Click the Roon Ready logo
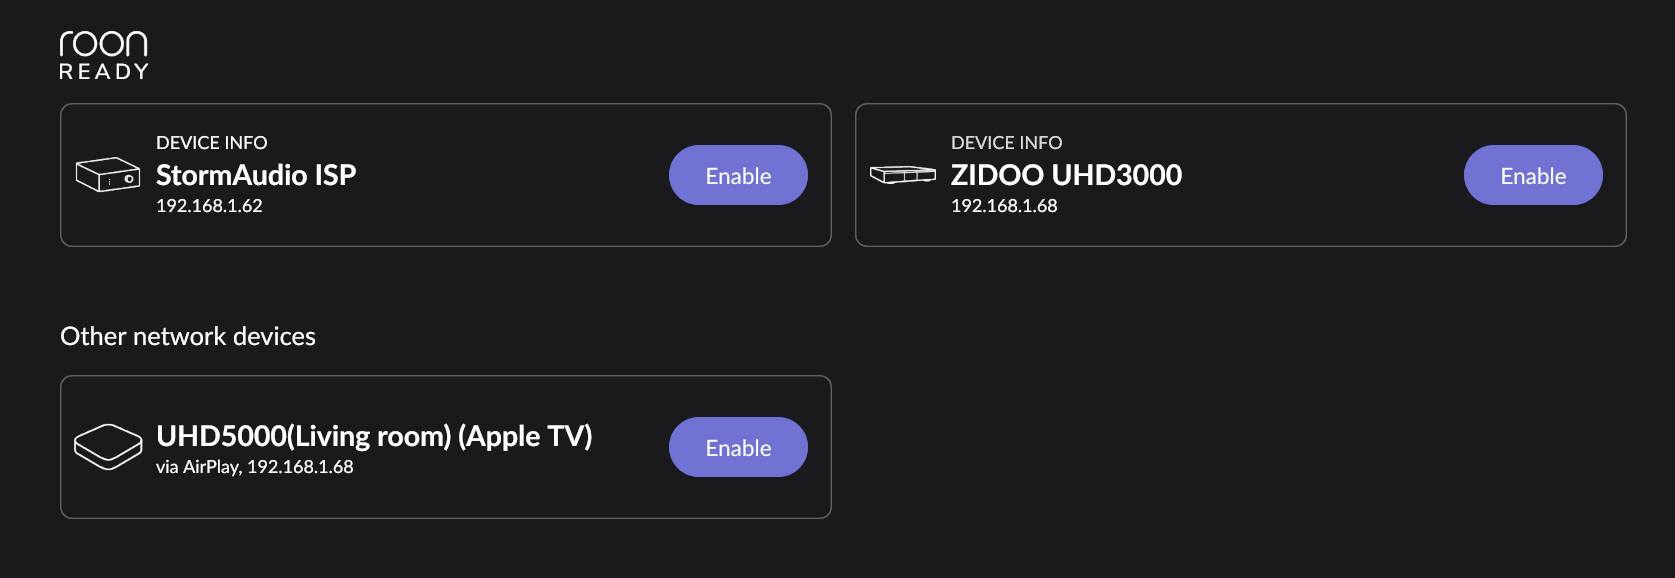This screenshot has height=578, width=1675. 103,55
